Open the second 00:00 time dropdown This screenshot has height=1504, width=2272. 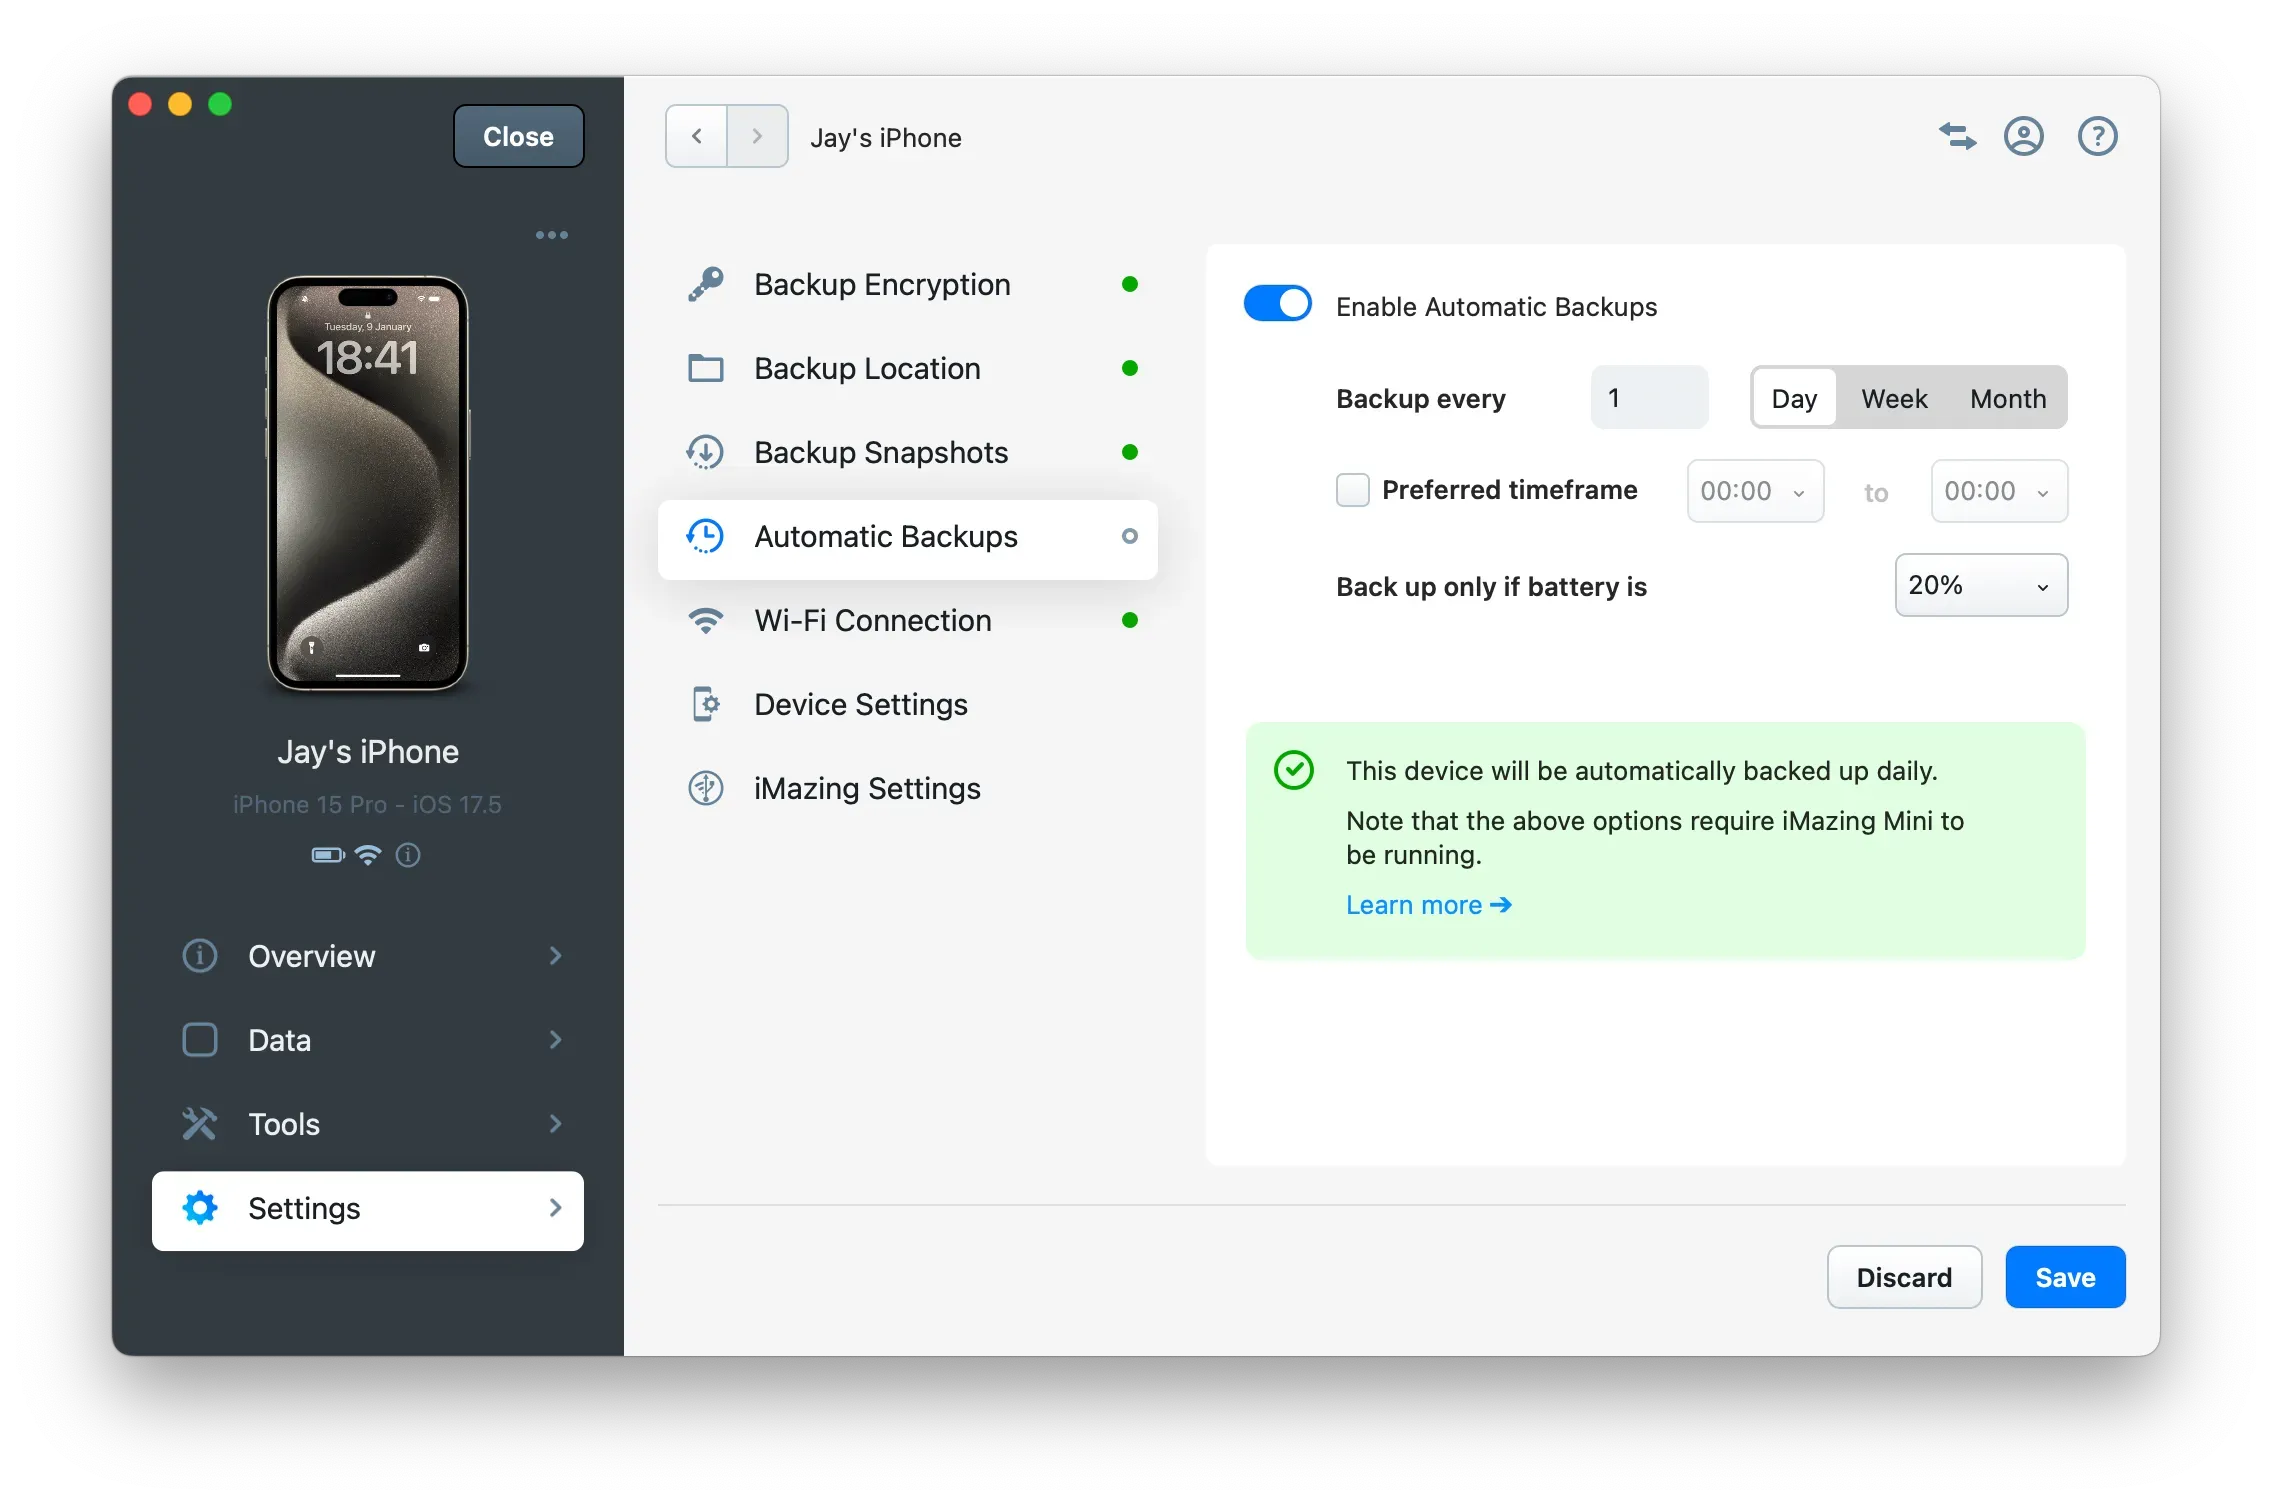[1997, 491]
